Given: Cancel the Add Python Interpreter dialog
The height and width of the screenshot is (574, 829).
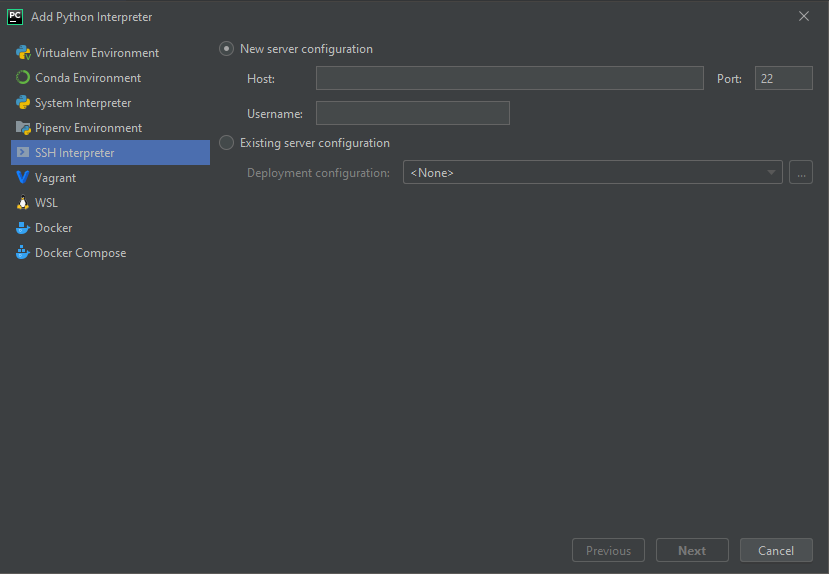Looking at the screenshot, I should (x=776, y=550).
